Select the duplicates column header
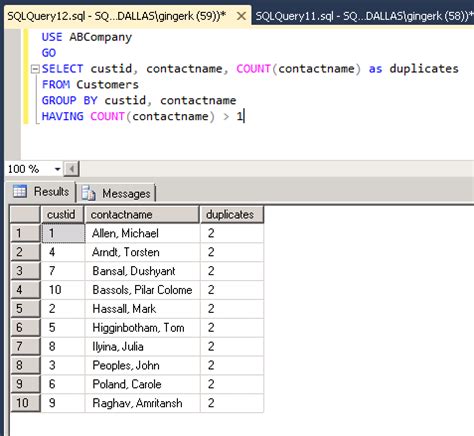This screenshot has width=474, height=436. (x=232, y=214)
